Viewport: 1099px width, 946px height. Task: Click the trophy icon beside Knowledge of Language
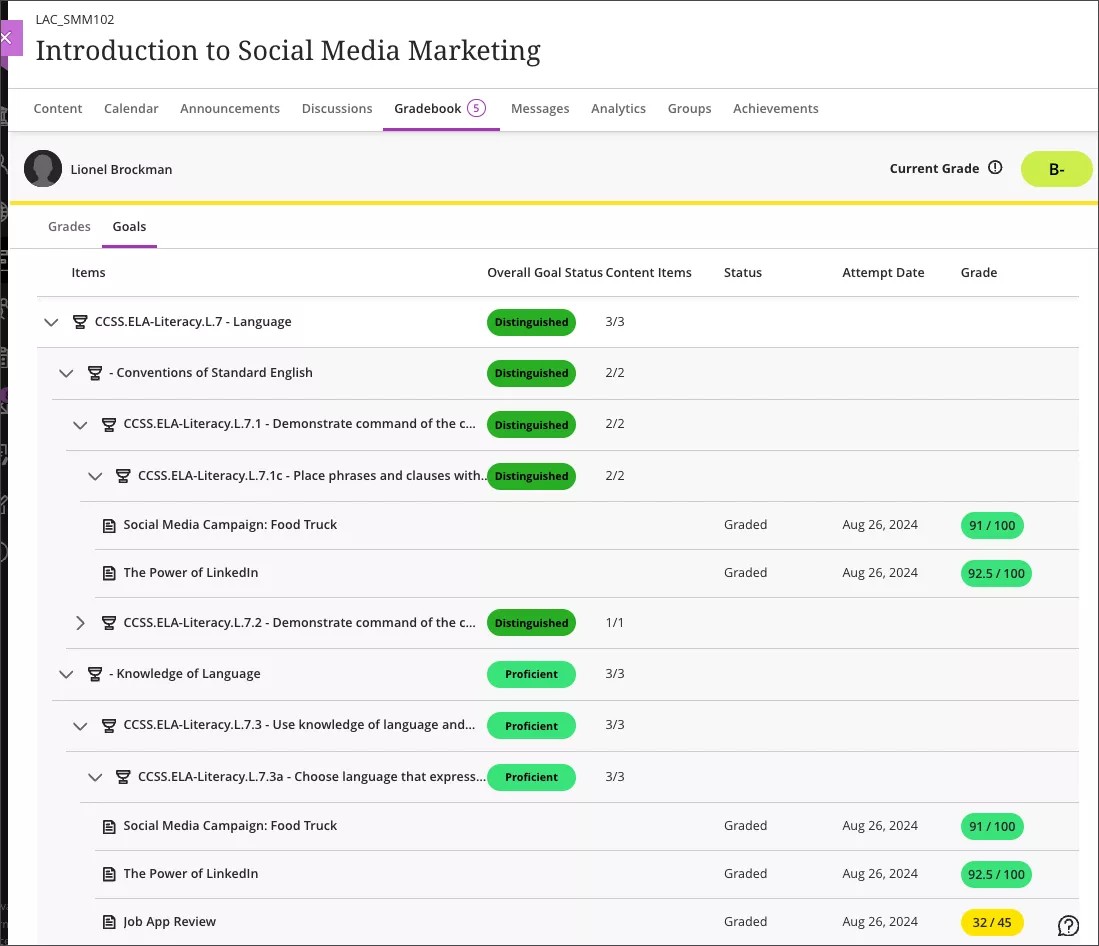click(94, 673)
